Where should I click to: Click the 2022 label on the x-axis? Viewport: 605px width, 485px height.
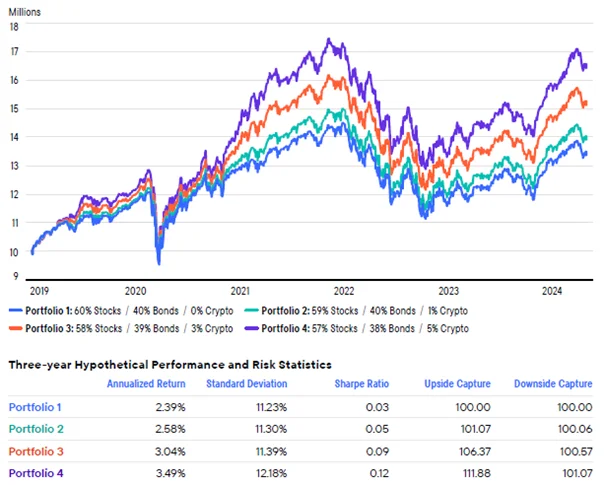tap(344, 291)
